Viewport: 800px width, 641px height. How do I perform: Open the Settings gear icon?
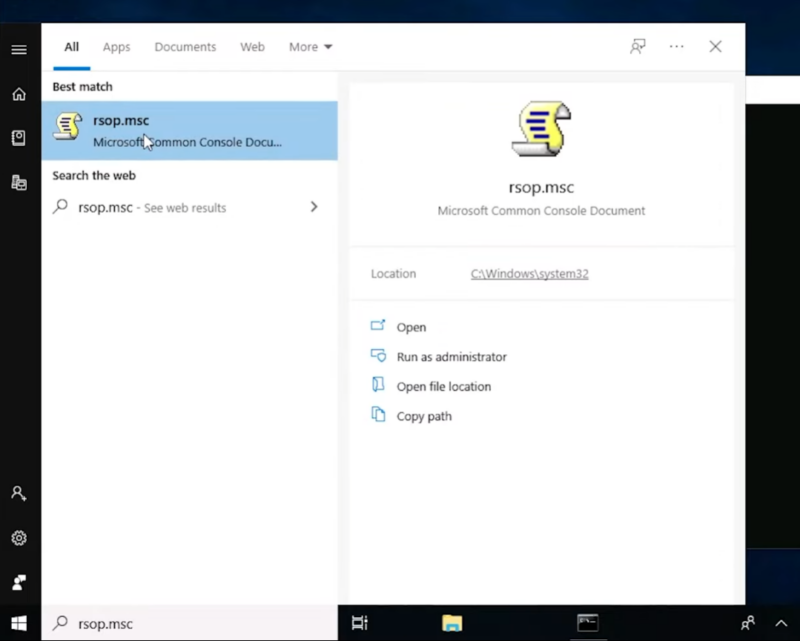click(19, 538)
